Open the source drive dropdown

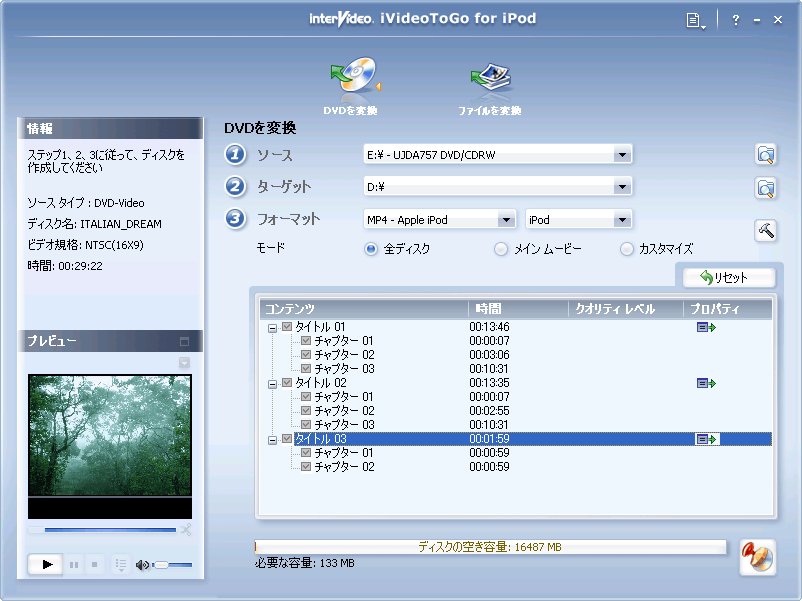(622, 155)
